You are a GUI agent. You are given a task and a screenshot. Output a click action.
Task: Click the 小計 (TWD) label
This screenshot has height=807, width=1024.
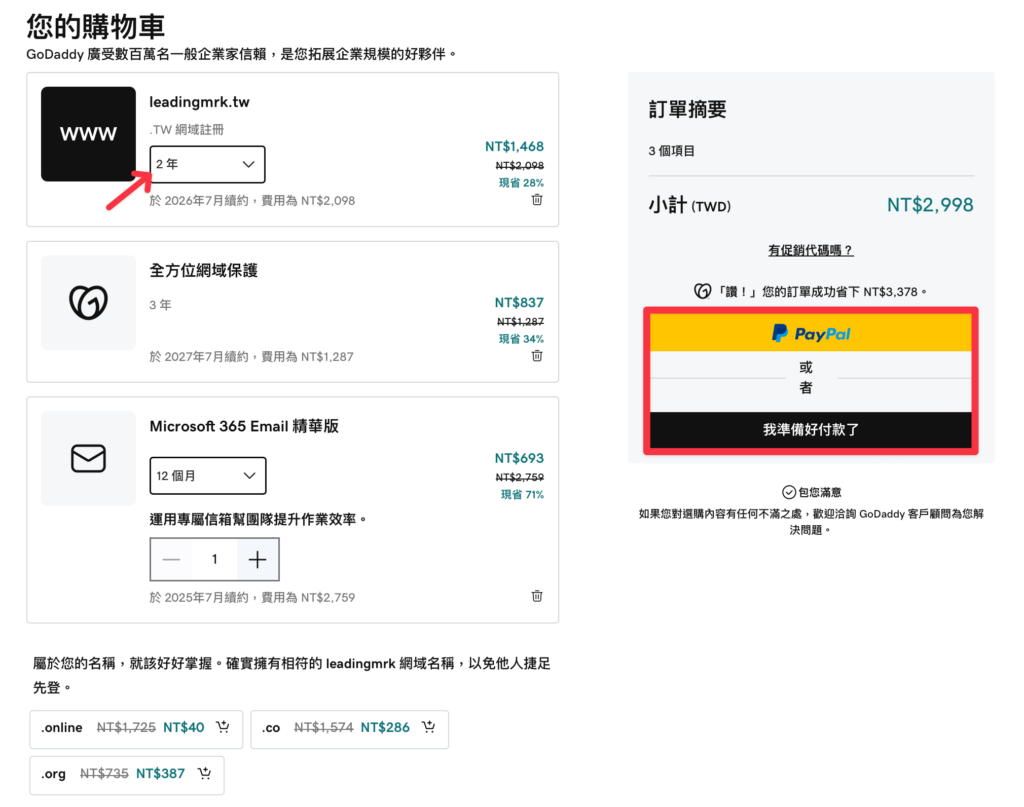(x=690, y=206)
